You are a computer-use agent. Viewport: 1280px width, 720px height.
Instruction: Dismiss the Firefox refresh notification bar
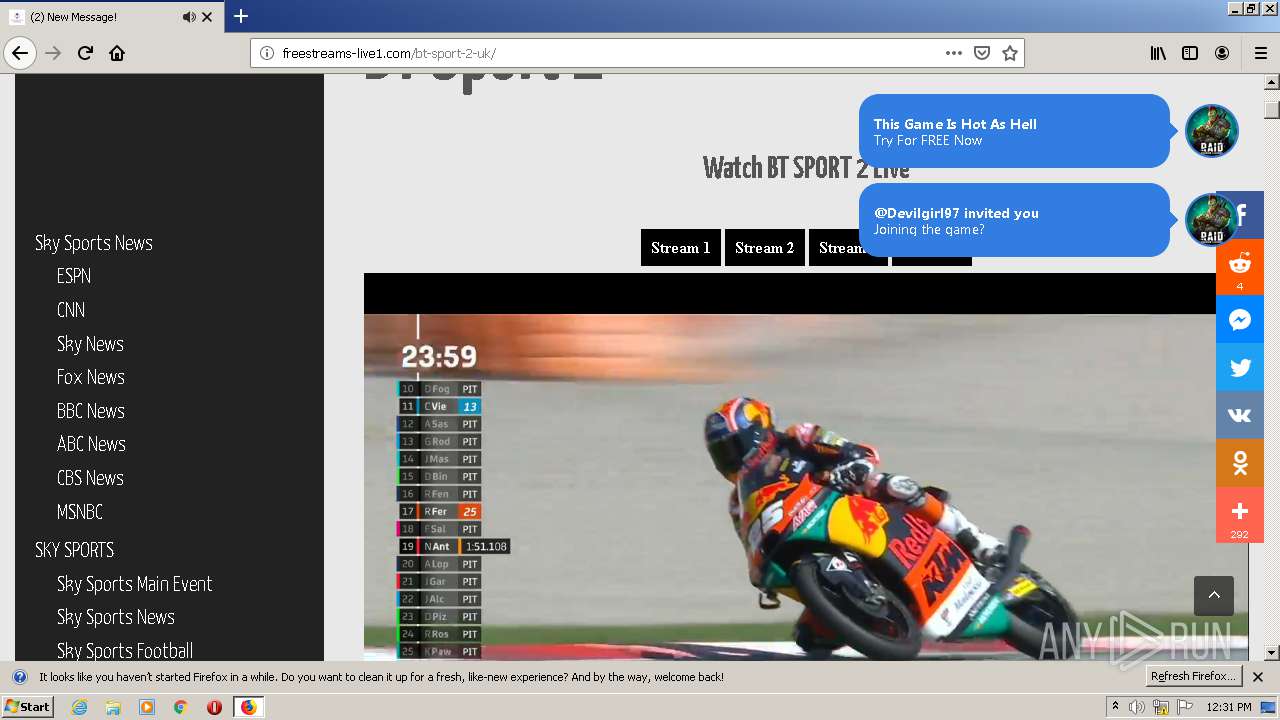[1258, 677]
